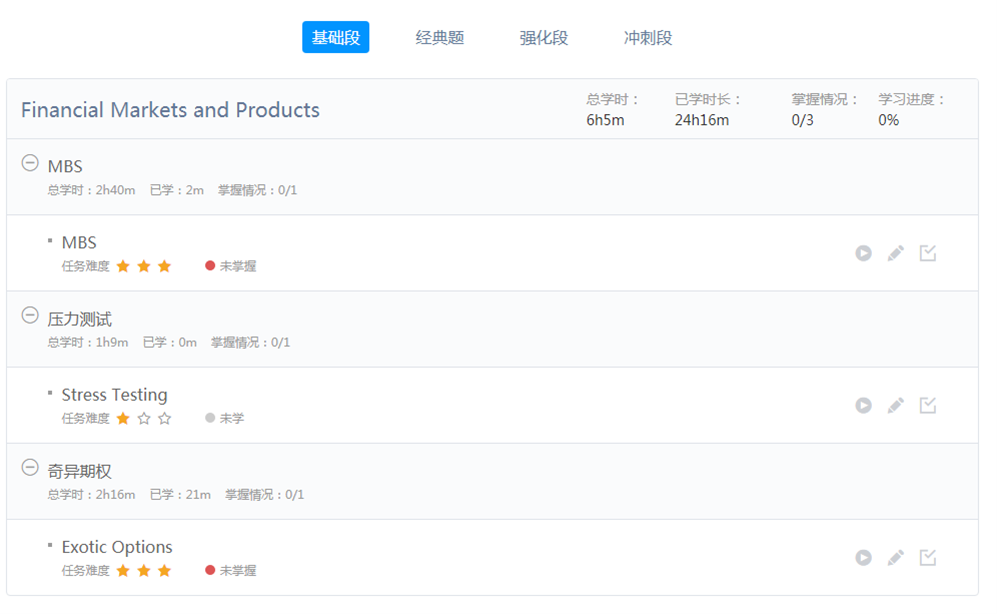Switch to the 强化段 tab
The height and width of the screenshot is (614, 997).
click(544, 38)
